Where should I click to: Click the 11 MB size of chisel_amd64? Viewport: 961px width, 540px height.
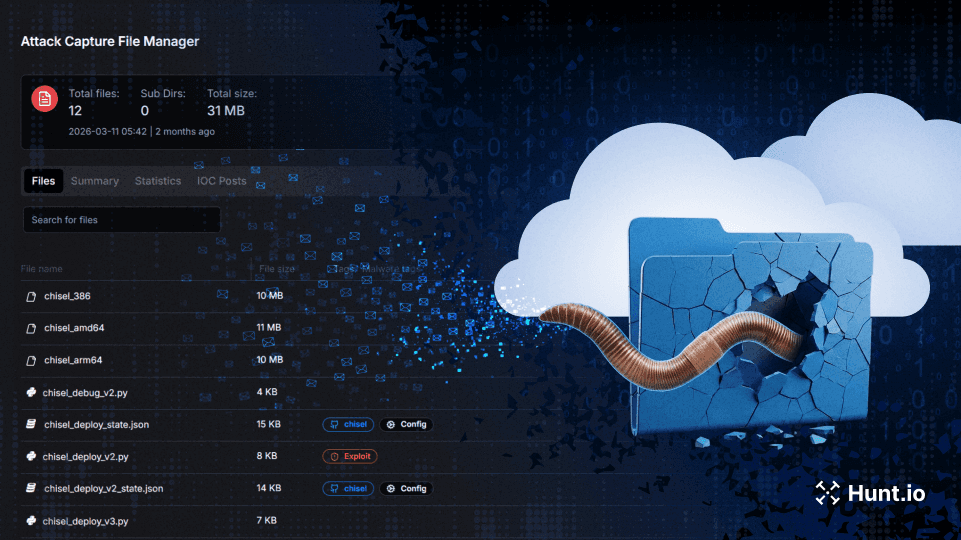268,327
